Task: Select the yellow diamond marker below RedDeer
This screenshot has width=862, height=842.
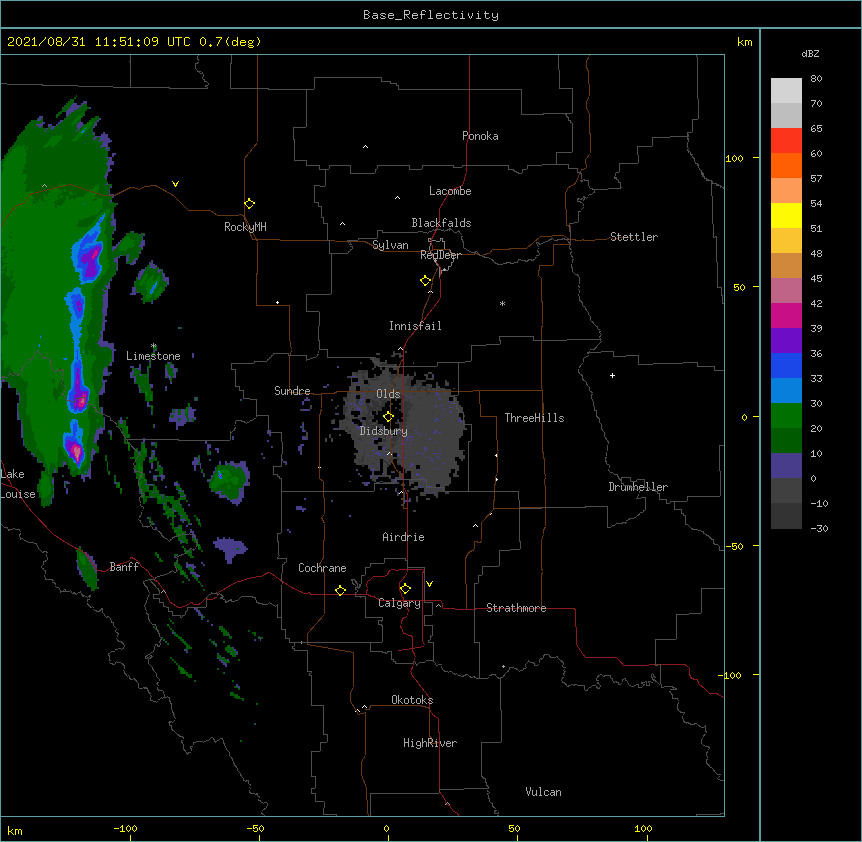Action: [x=426, y=281]
